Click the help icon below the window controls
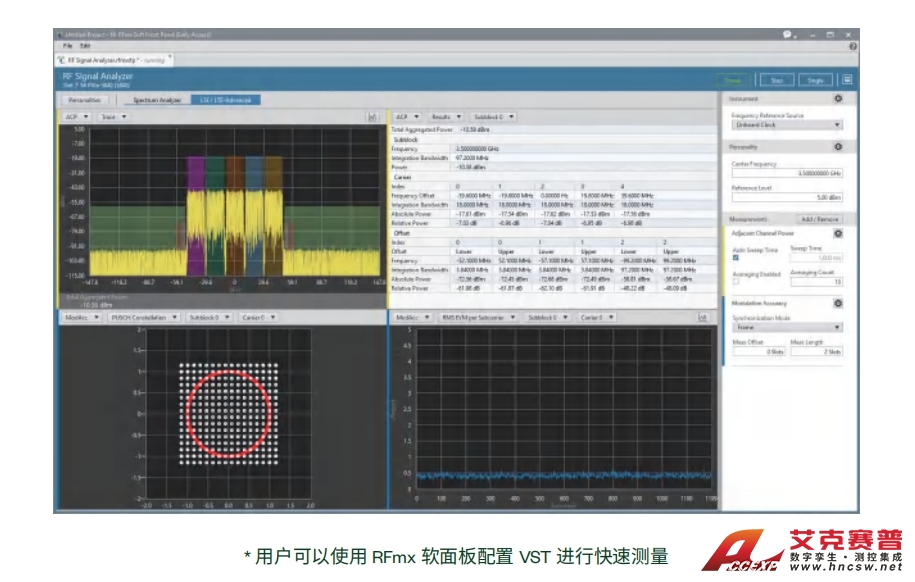 tap(852, 46)
